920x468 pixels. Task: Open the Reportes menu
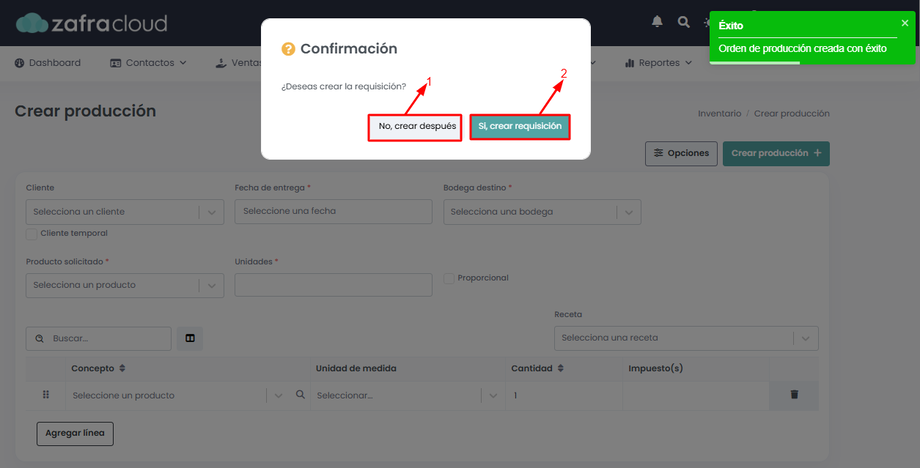(x=658, y=63)
